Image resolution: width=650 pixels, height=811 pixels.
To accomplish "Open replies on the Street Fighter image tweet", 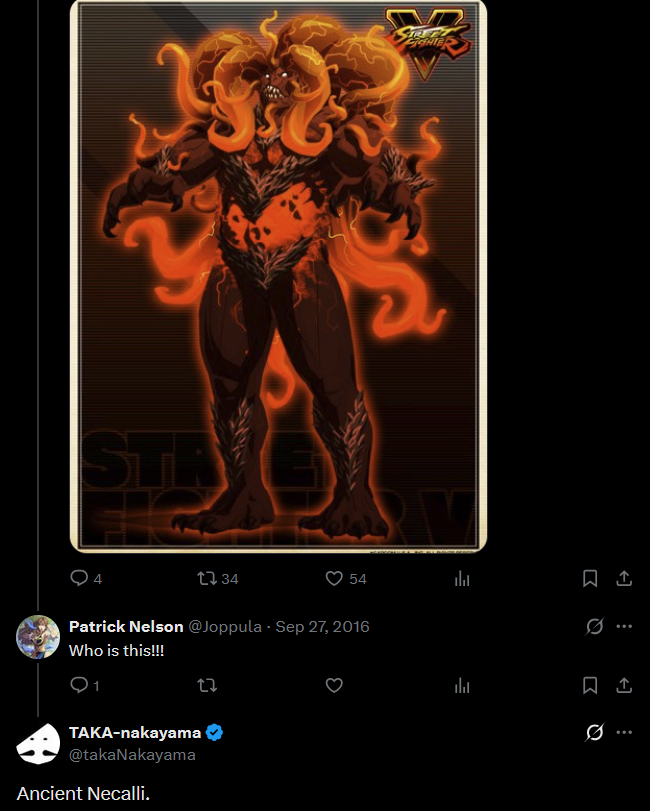I will click(x=86, y=578).
